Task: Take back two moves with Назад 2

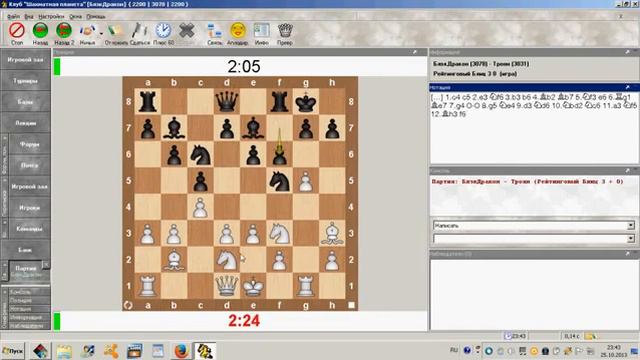Action: coord(64,31)
